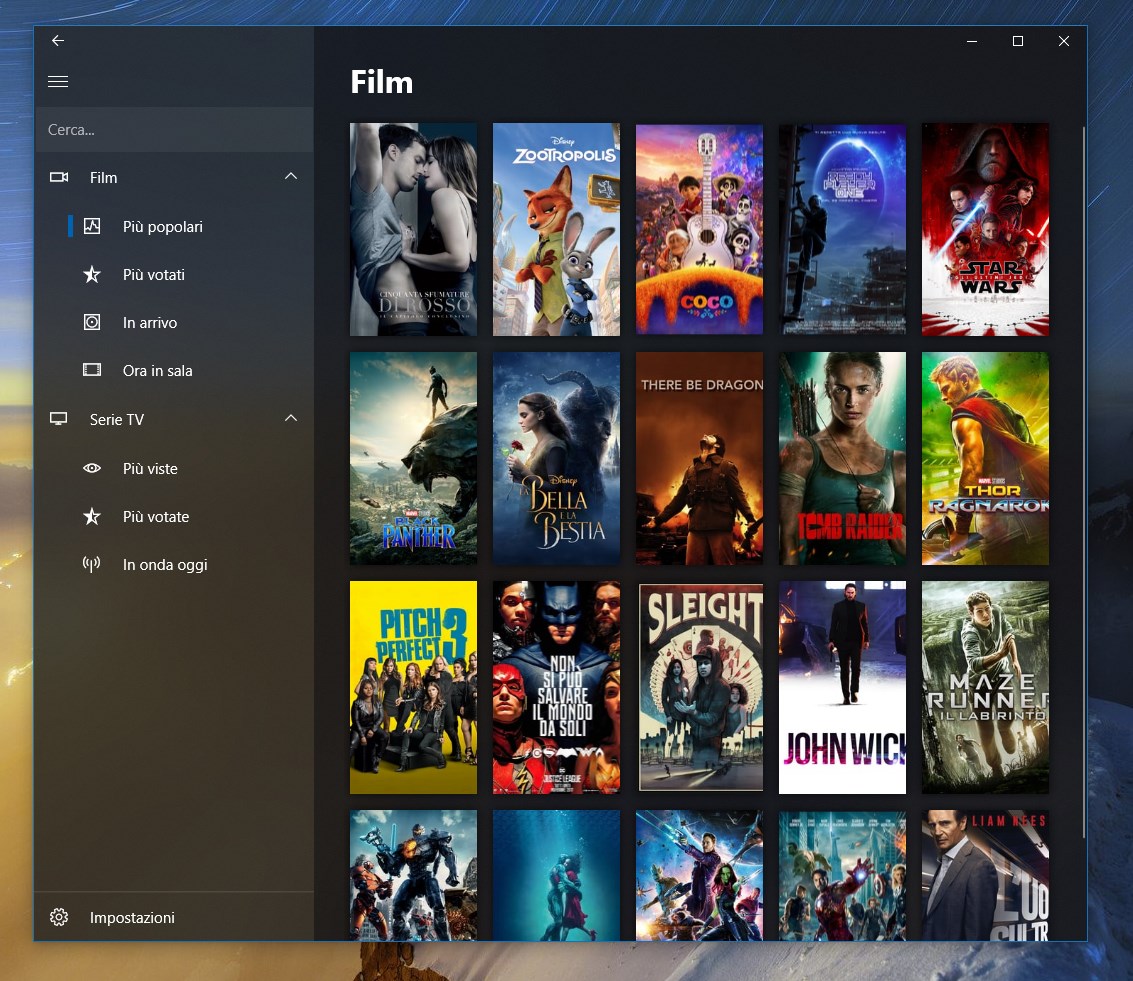Click the Serie TV monitor icon
This screenshot has width=1133, height=981.
coord(59,419)
